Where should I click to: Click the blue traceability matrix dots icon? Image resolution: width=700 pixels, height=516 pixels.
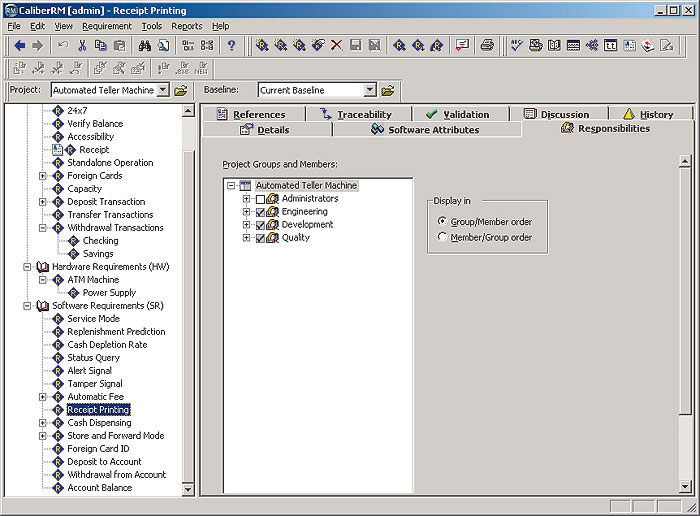pos(592,45)
